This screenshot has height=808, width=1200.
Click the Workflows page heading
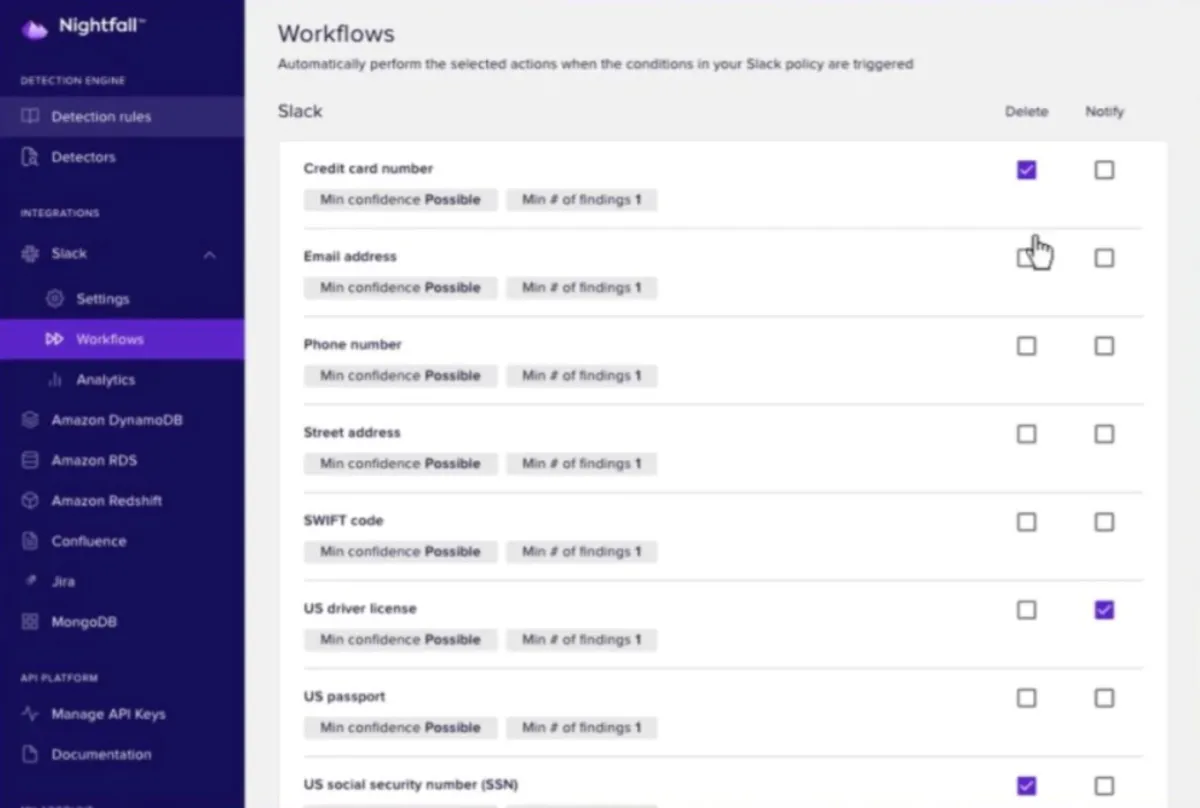pyautogui.click(x=336, y=34)
